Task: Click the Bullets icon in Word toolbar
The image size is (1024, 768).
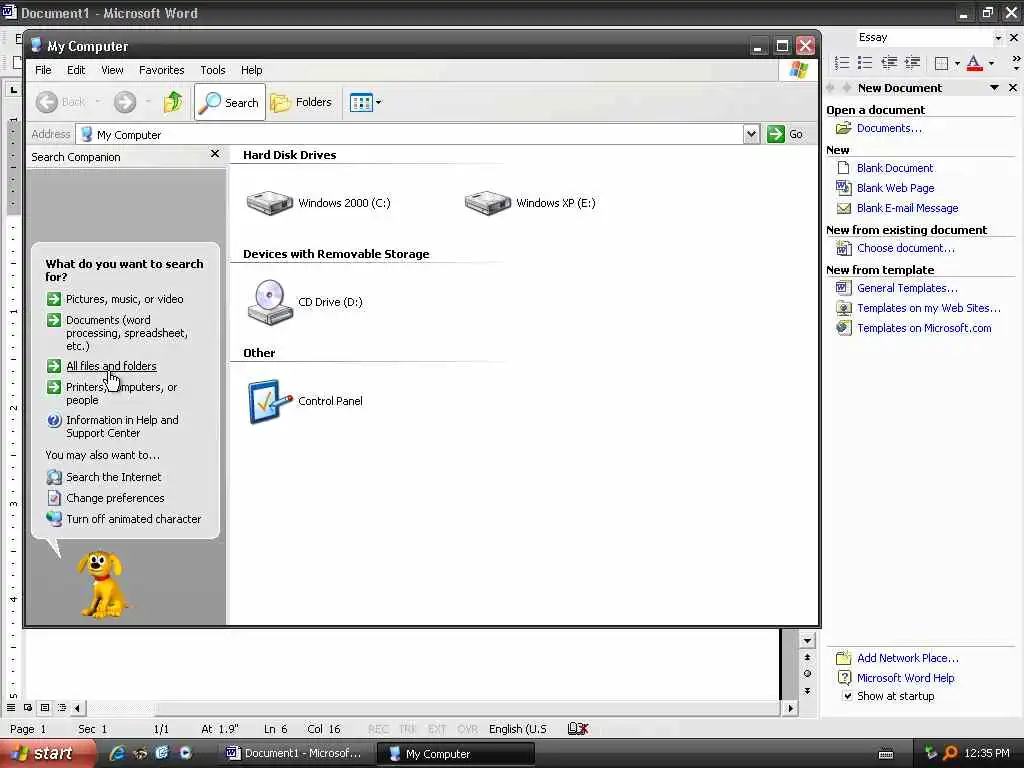Action: 865,63
